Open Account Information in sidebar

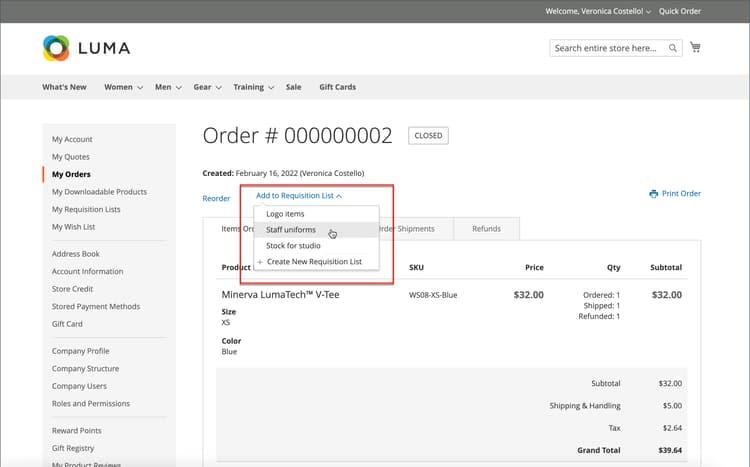(x=88, y=271)
